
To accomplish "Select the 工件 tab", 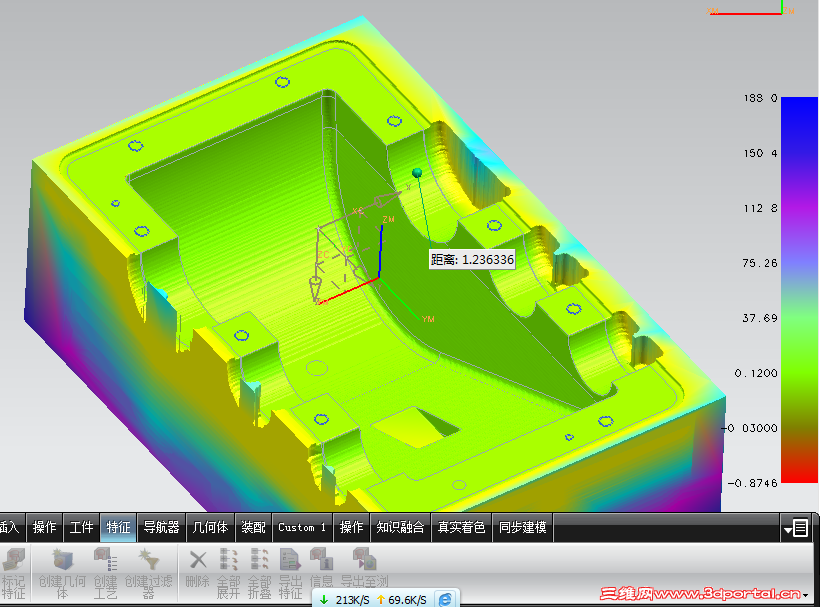I will pyautogui.click(x=82, y=527).
